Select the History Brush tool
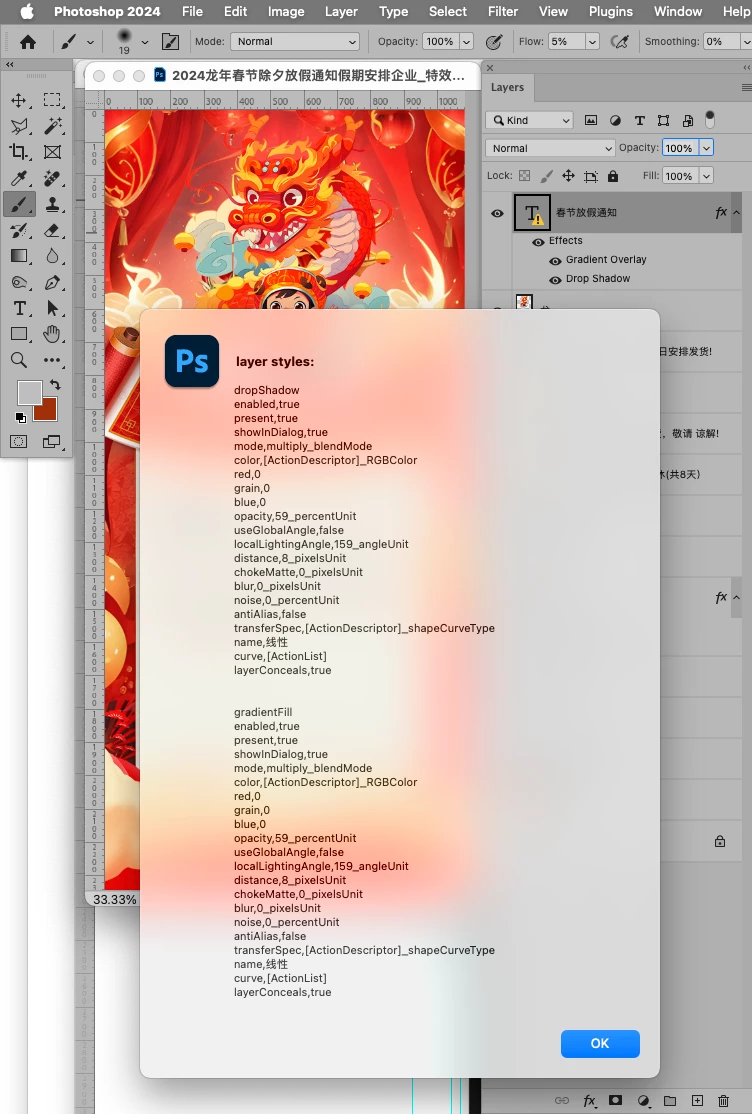752x1114 pixels. click(x=19, y=230)
